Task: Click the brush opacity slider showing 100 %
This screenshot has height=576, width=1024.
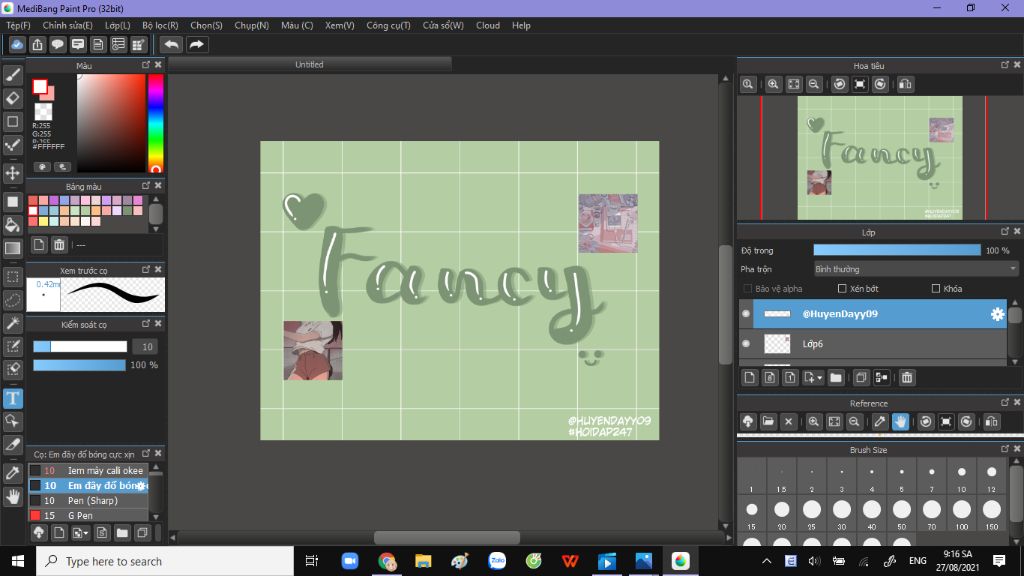Action: pyautogui.click(x=79, y=365)
